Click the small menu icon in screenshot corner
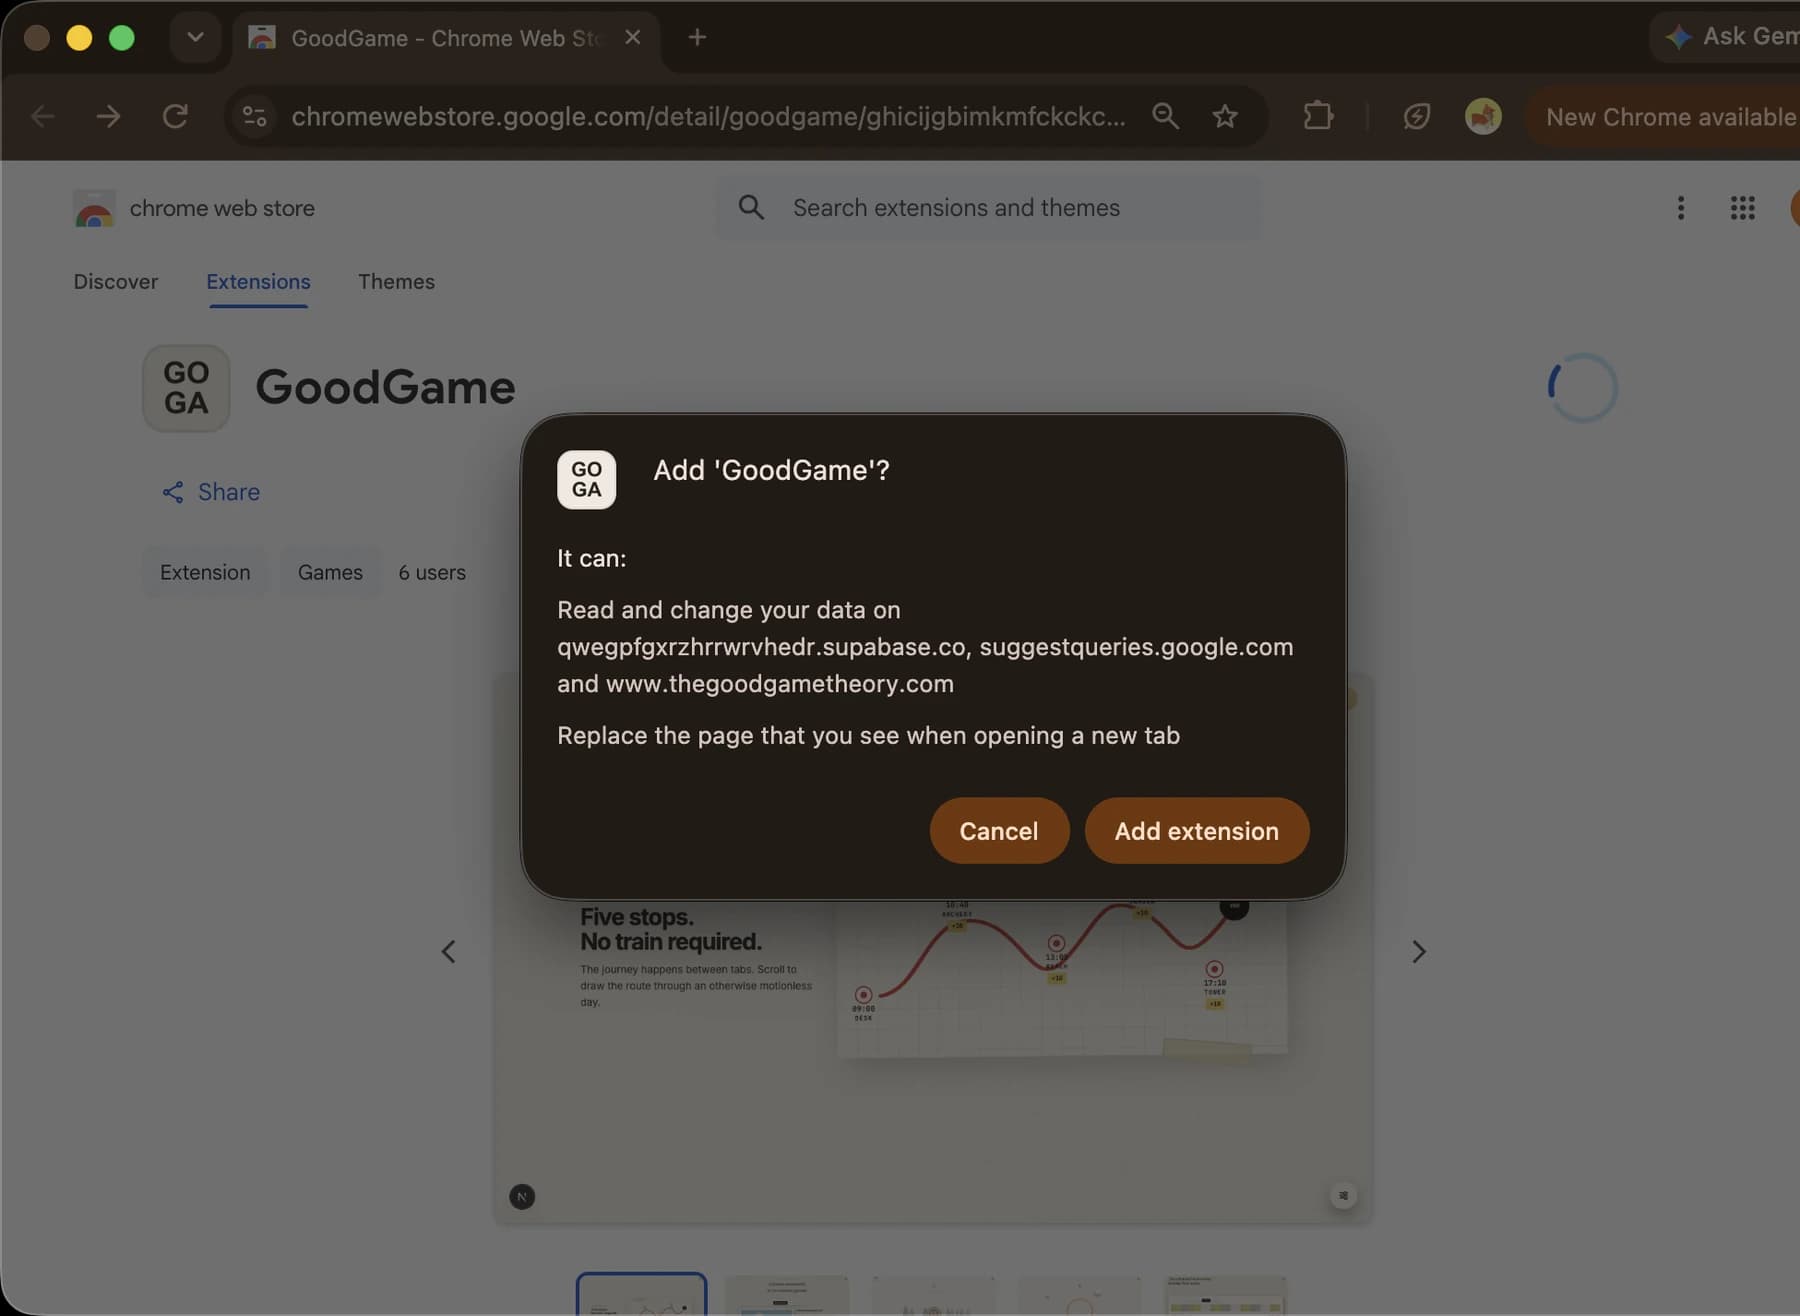The width and height of the screenshot is (1800, 1316). point(1343,1196)
